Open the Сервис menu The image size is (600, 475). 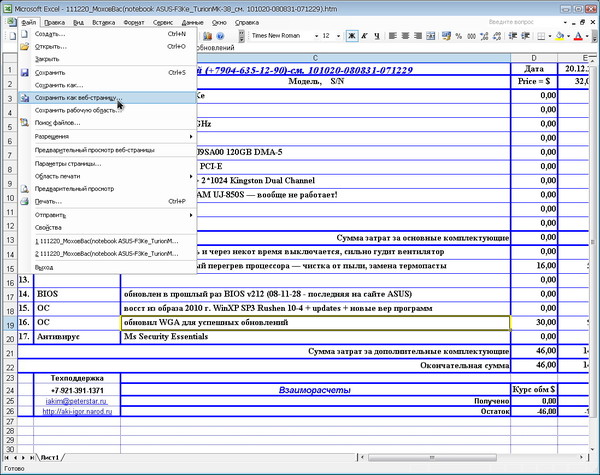click(x=163, y=23)
